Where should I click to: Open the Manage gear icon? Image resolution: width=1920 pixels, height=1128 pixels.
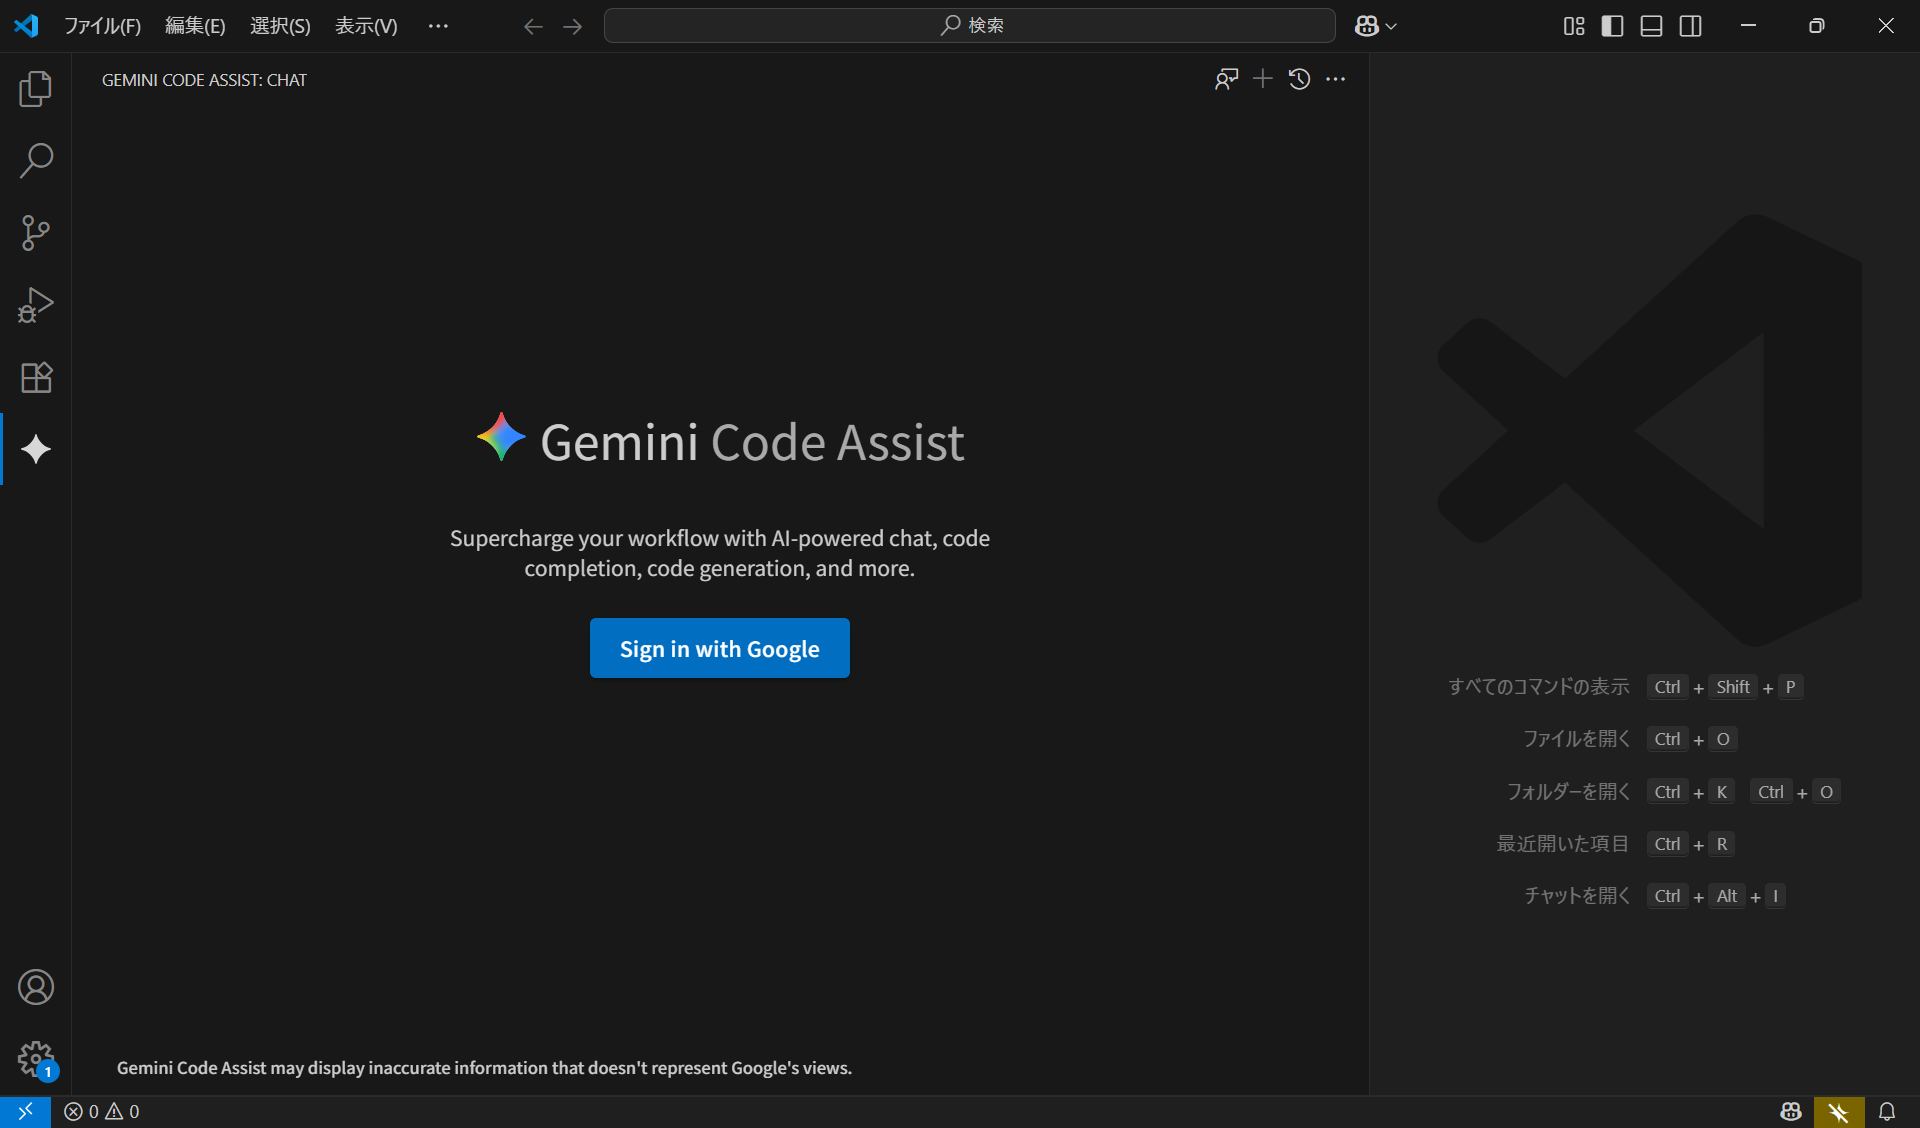36,1059
